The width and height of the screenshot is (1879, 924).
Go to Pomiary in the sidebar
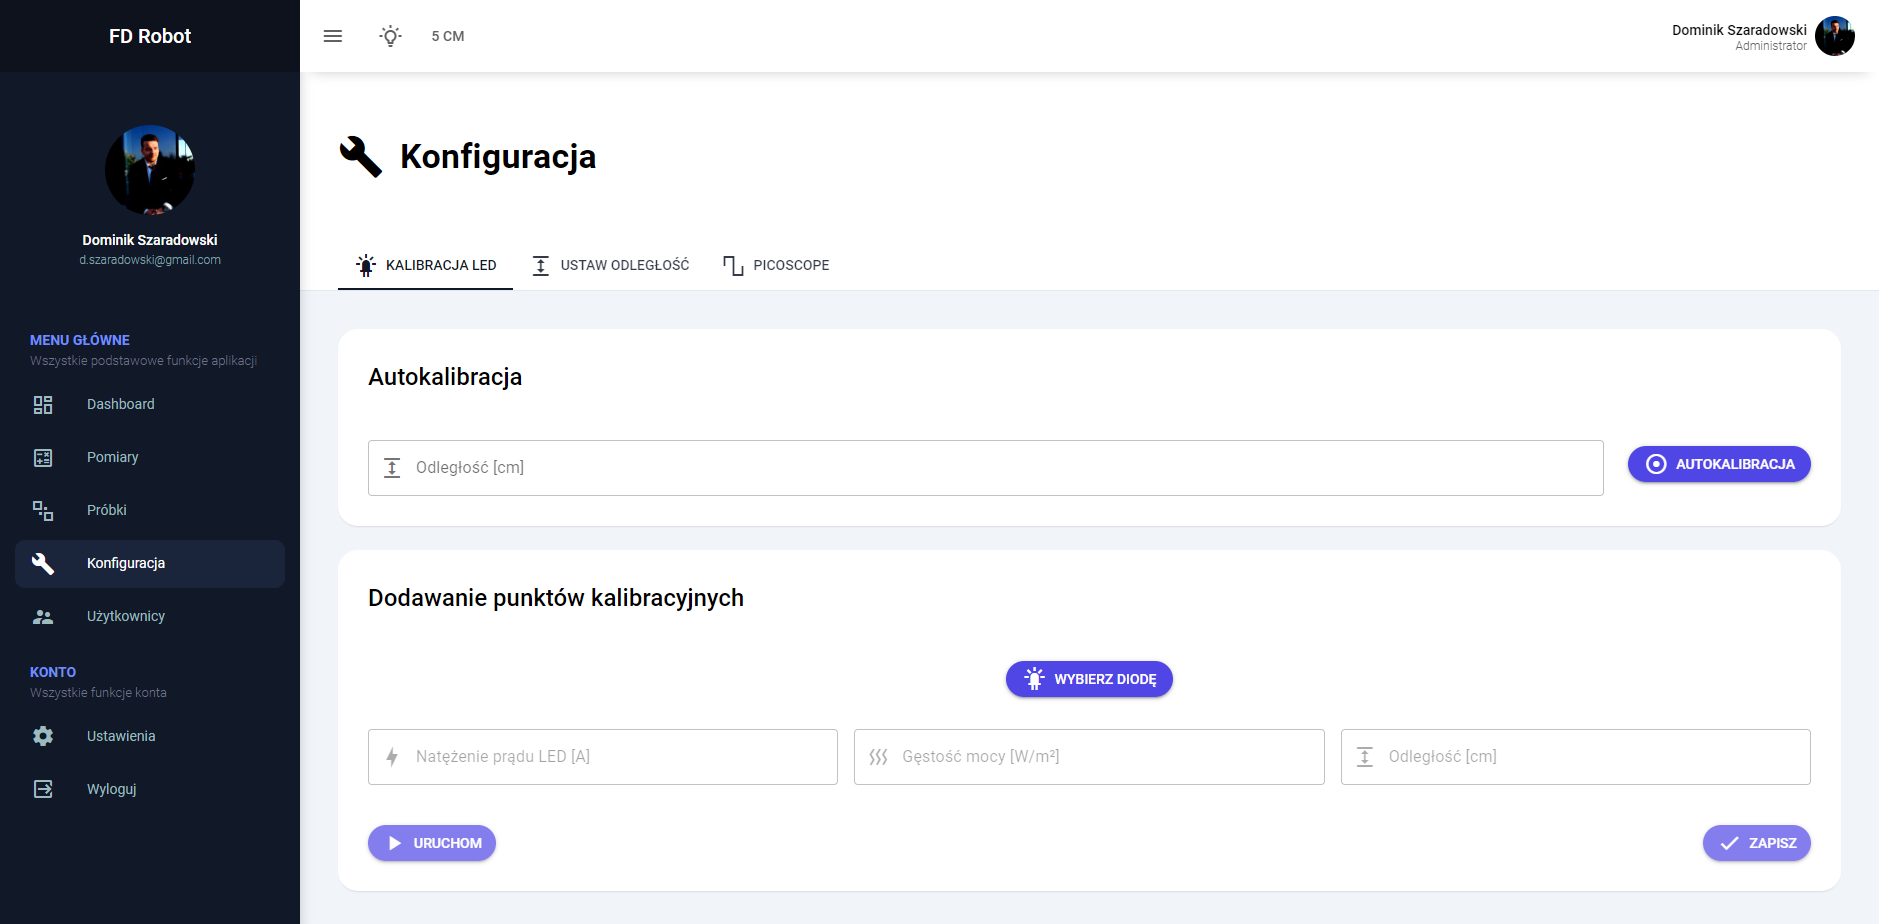[112, 457]
